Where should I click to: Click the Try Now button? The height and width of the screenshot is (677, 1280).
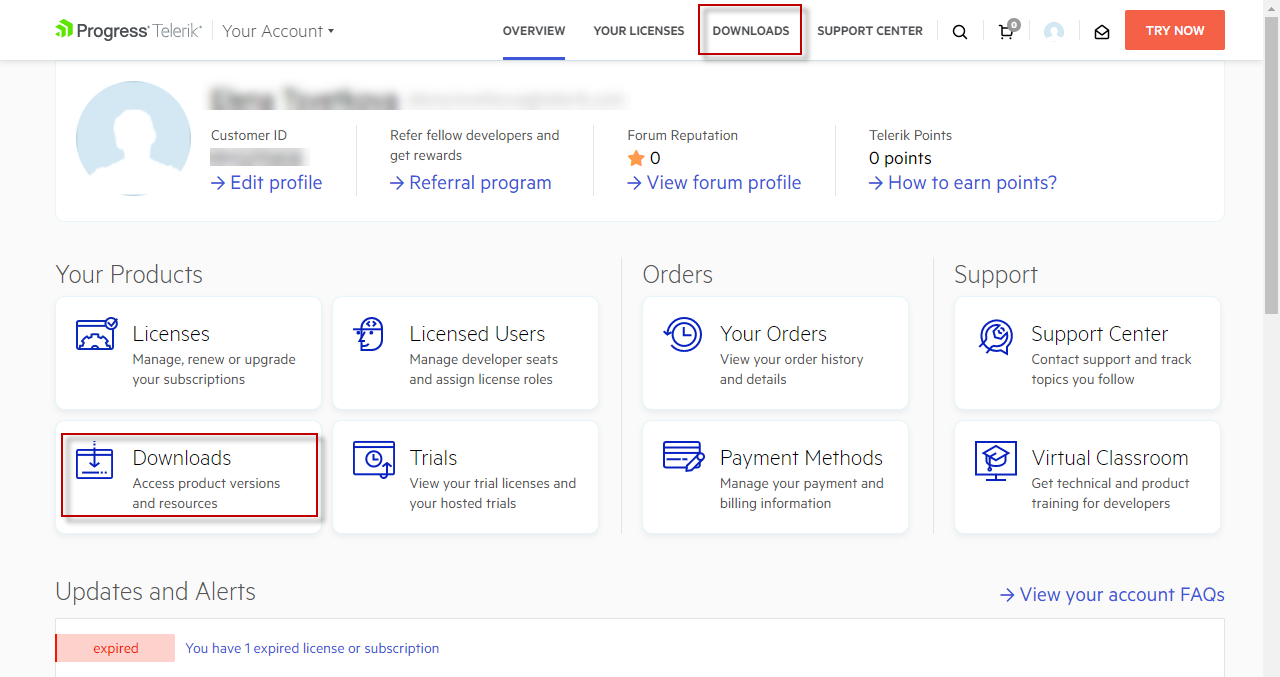click(1175, 30)
